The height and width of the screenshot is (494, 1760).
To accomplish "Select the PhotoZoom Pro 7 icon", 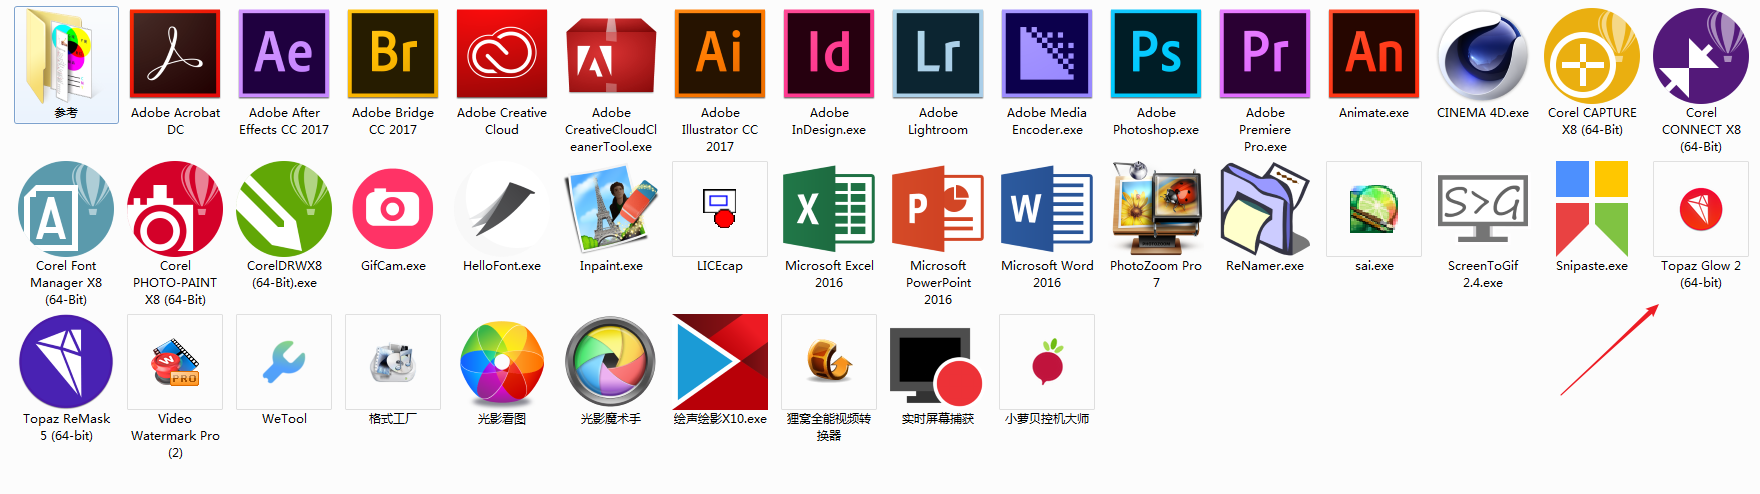I will click(x=1156, y=209).
